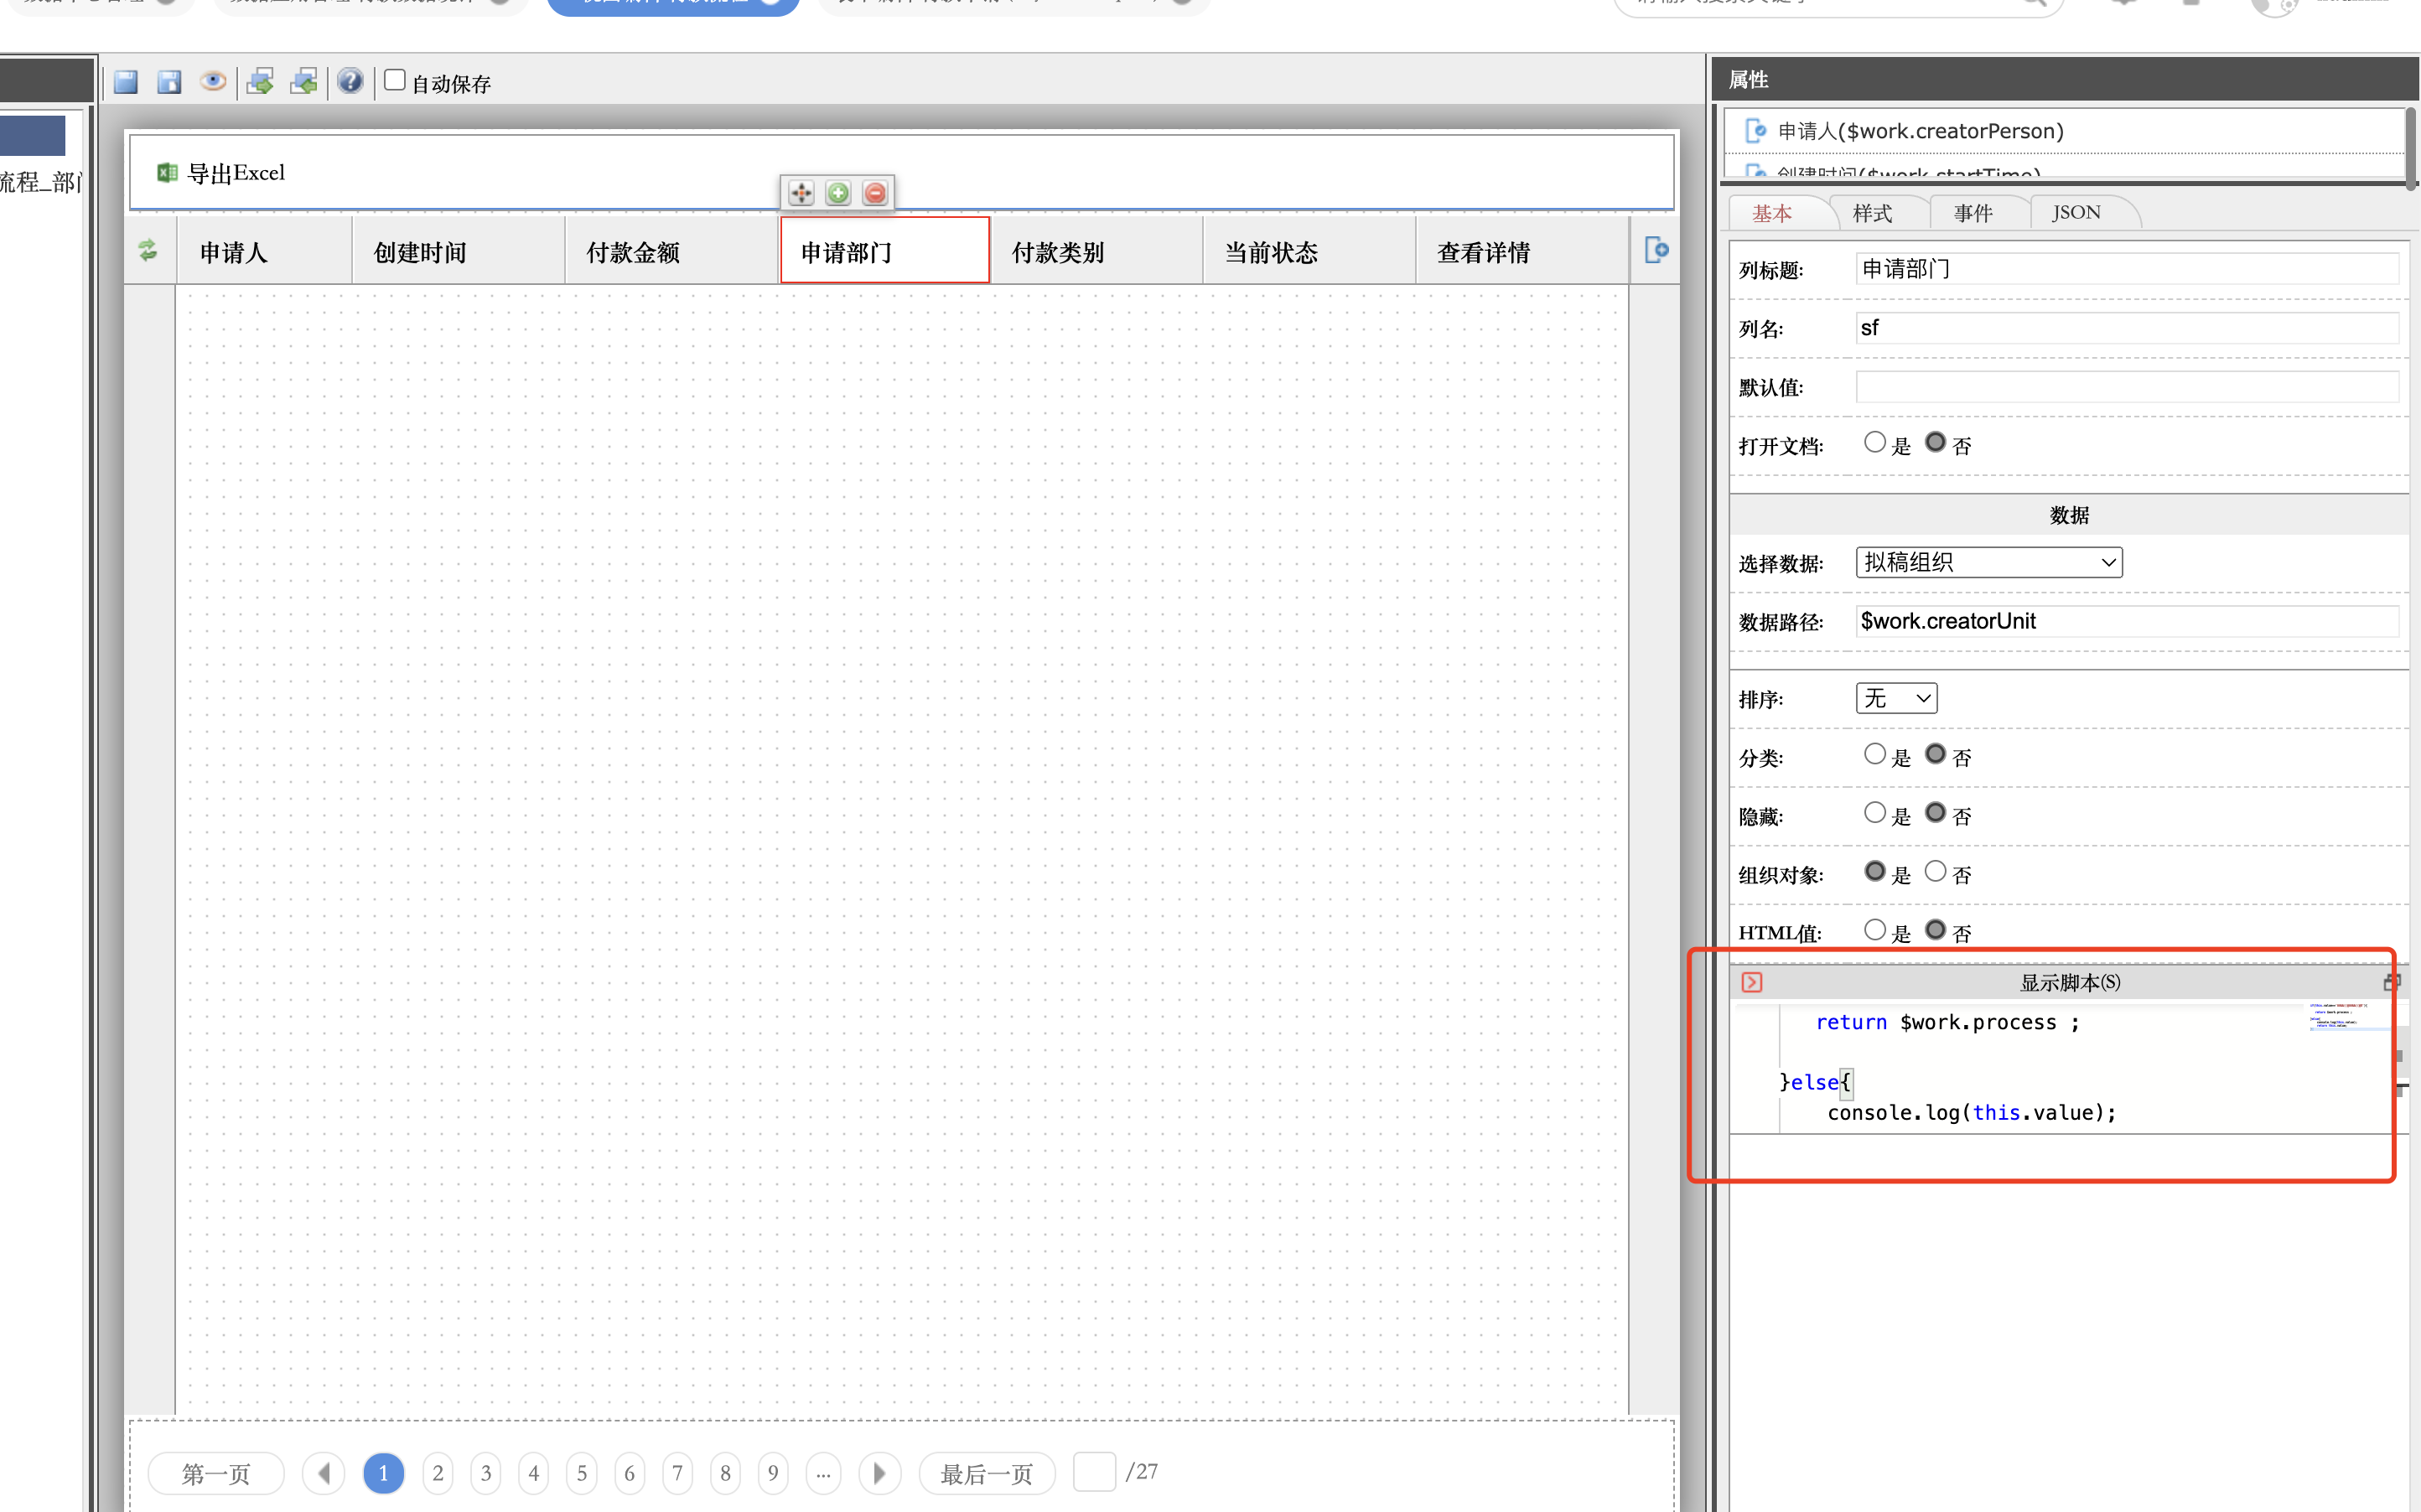Enable the 自动保存 checkbox
The image size is (2421, 1512).
coord(395,80)
